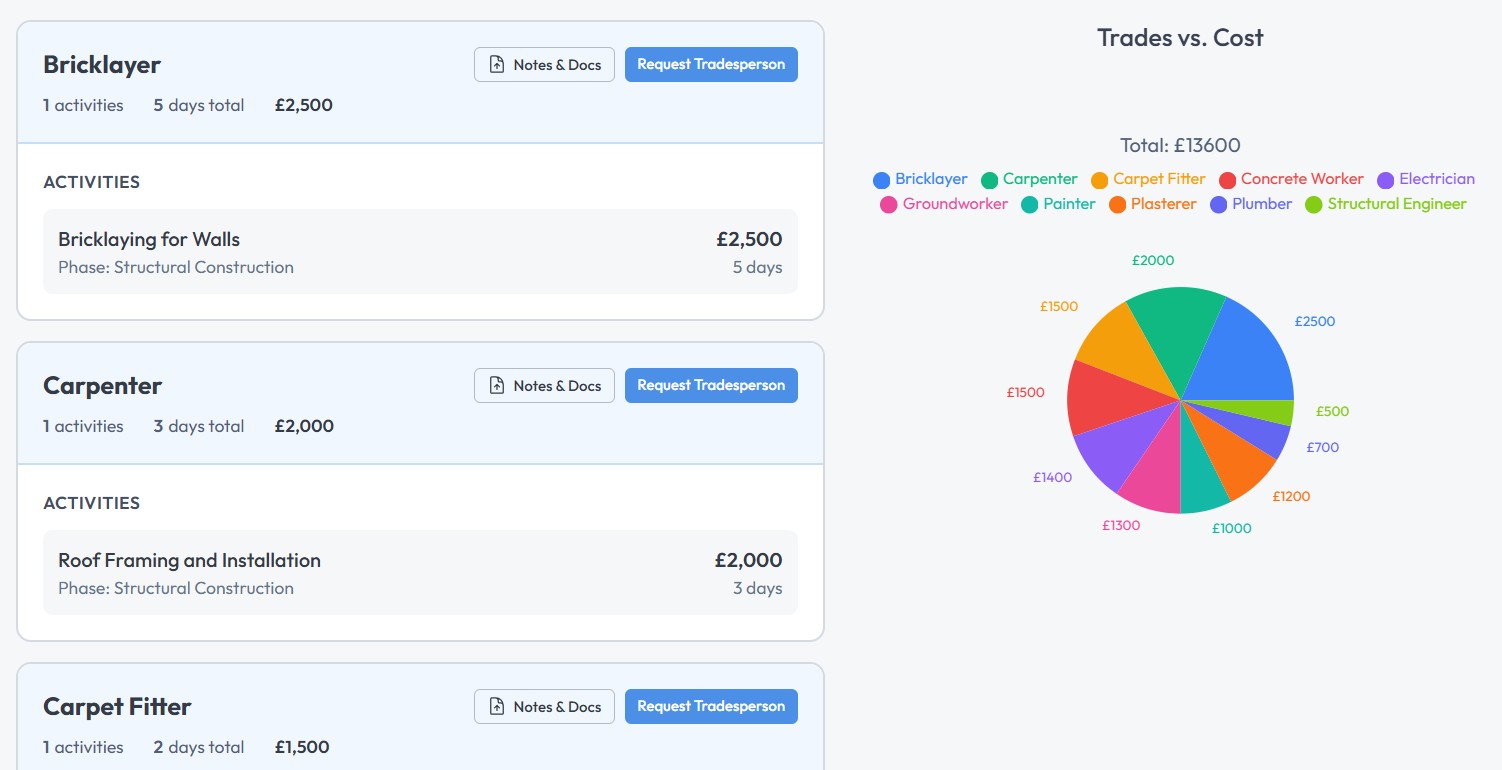
Task: Toggle Electrician legend color dot
Action: (x=1385, y=180)
